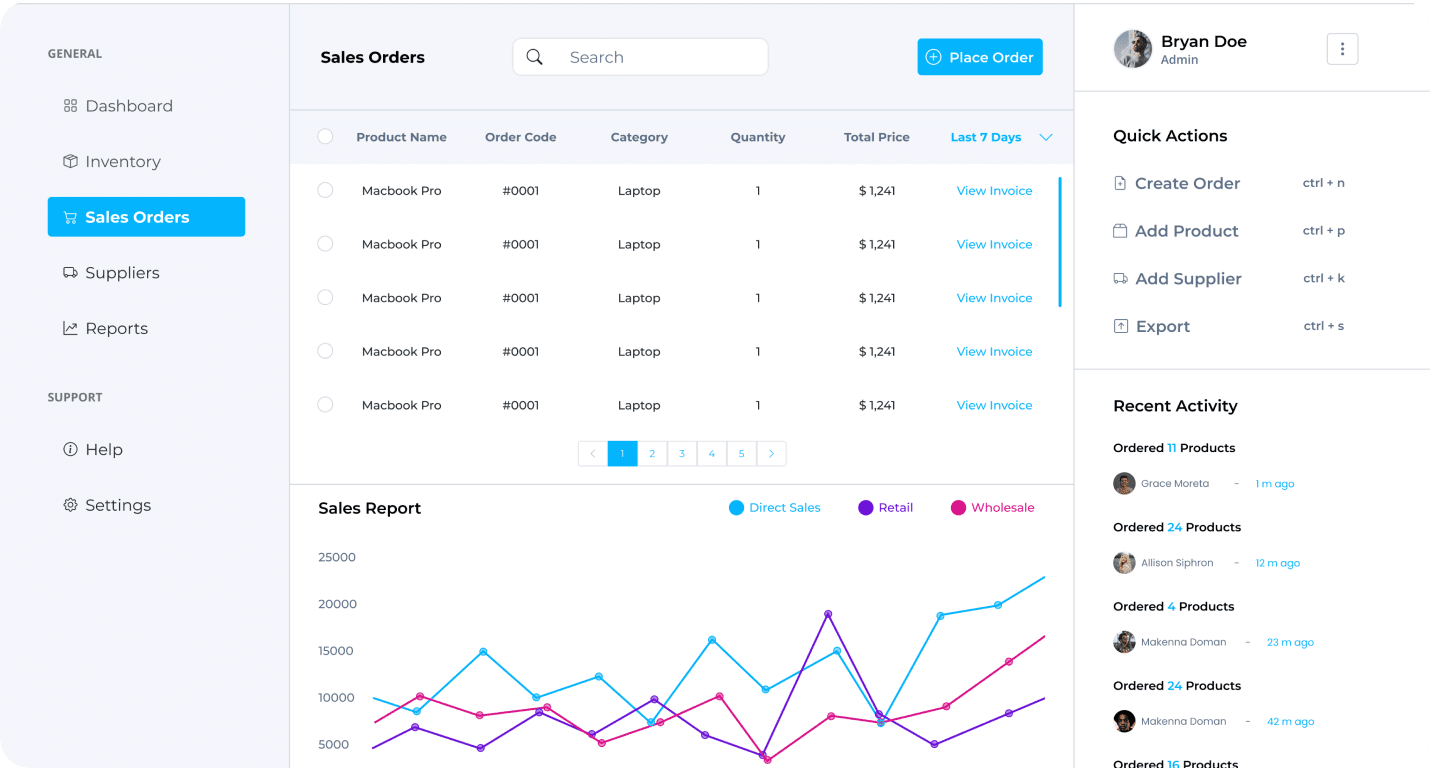Toggle the select-all checkbox in table header
The width and height of the screenshot is (1430, 768).
[325, 137]
